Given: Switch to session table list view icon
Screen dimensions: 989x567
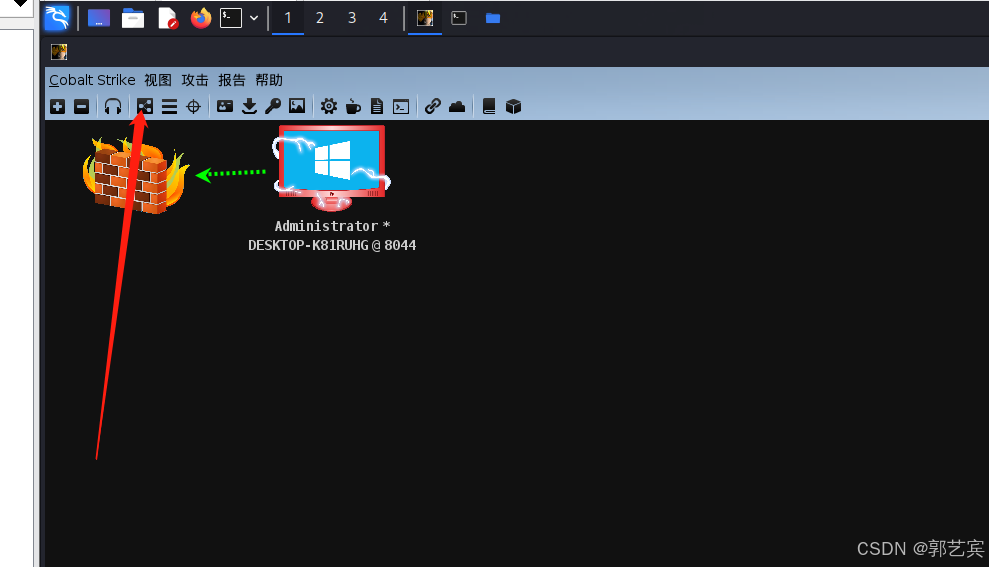Looking at the screenshot, I should point(169,107).
